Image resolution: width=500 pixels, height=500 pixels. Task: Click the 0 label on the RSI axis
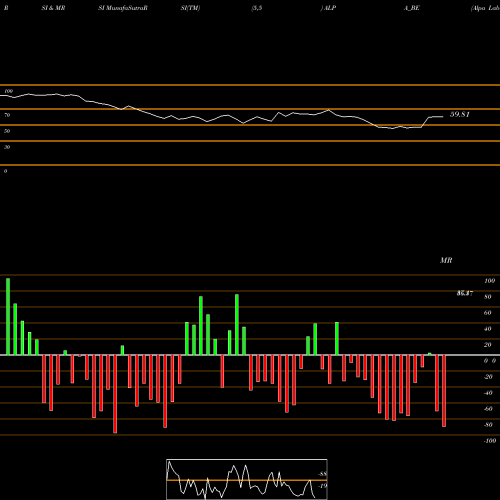pos(5,171)
